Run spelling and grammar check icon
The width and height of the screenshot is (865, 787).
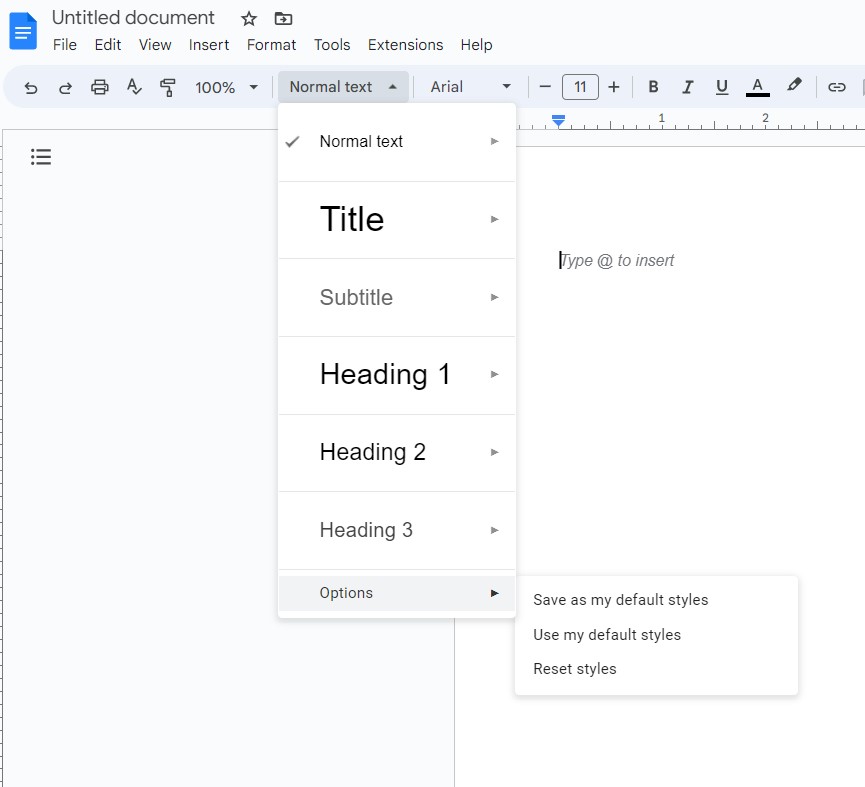point(134,87)
